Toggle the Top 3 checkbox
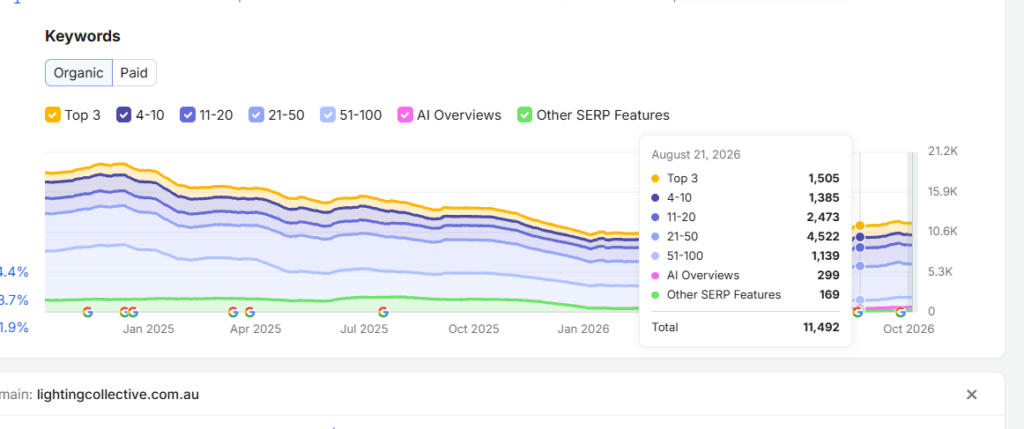The image size is (1024, 429). click(x=53, y=115)
